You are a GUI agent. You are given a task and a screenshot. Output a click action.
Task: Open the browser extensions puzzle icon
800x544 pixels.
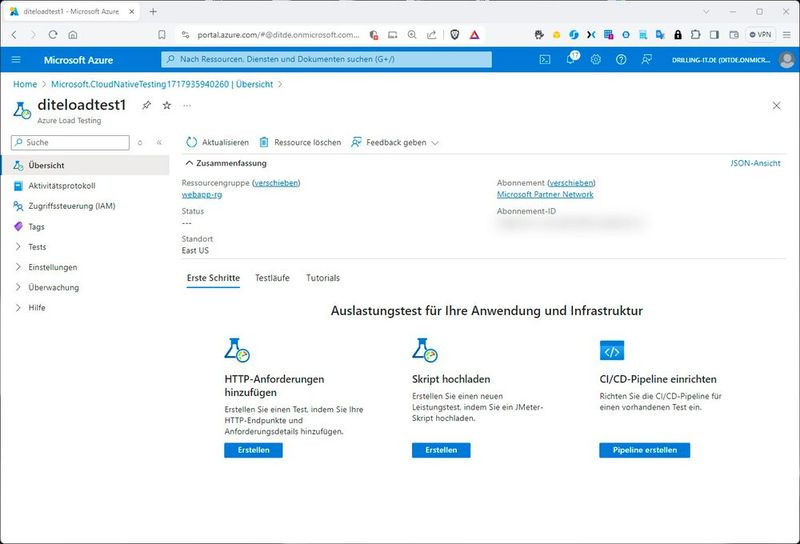[x=695, y=35]
